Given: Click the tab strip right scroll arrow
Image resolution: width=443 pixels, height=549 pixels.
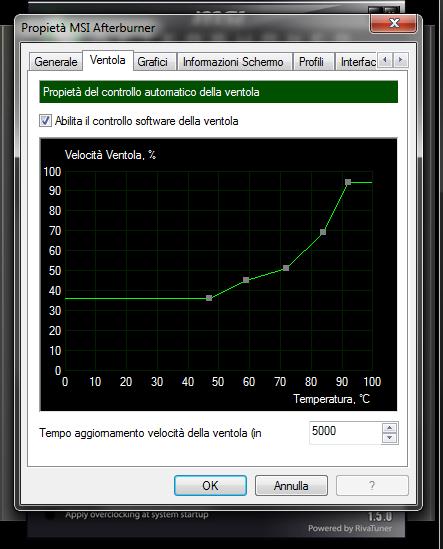Looking at the screenshot, I should click(x=401, y=60).
